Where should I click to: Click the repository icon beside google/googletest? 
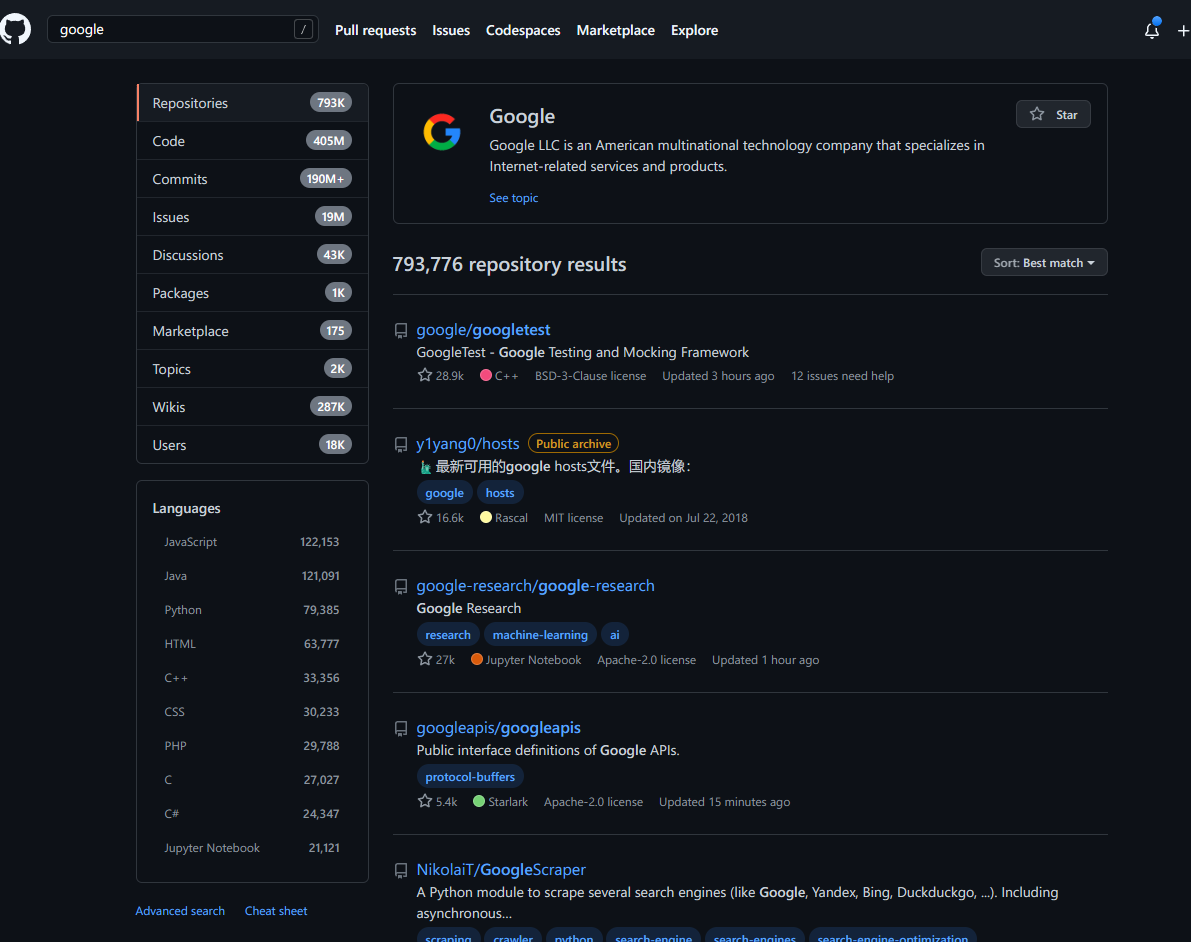[x=401, y=330]
